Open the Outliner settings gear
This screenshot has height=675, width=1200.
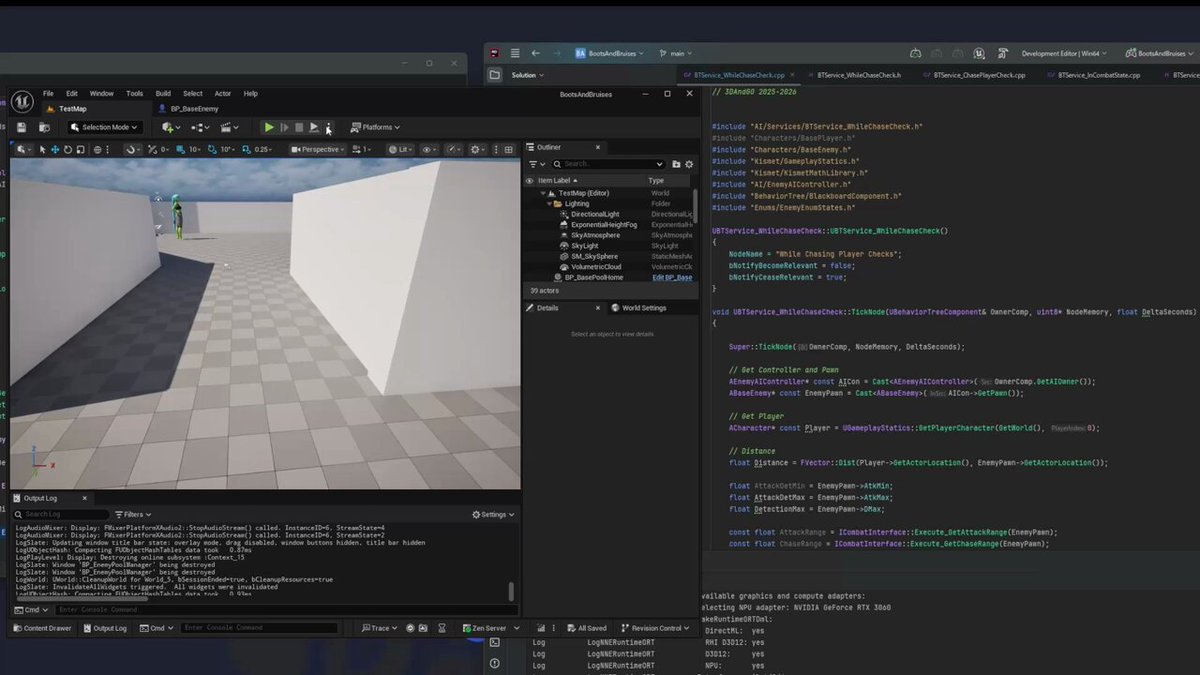[690, 164]
